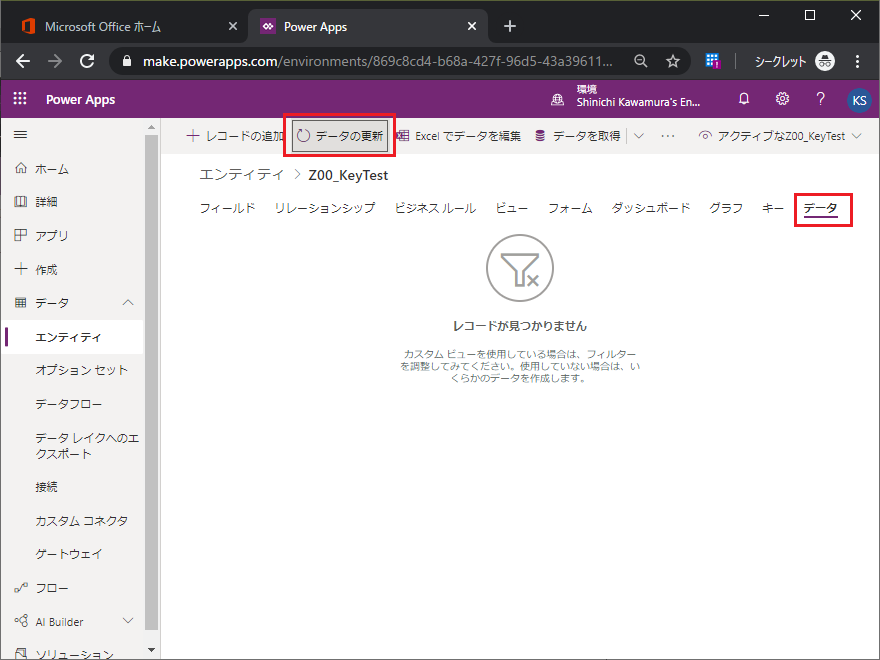
Task: Go forward in browser
Action: tap(55, 61)
